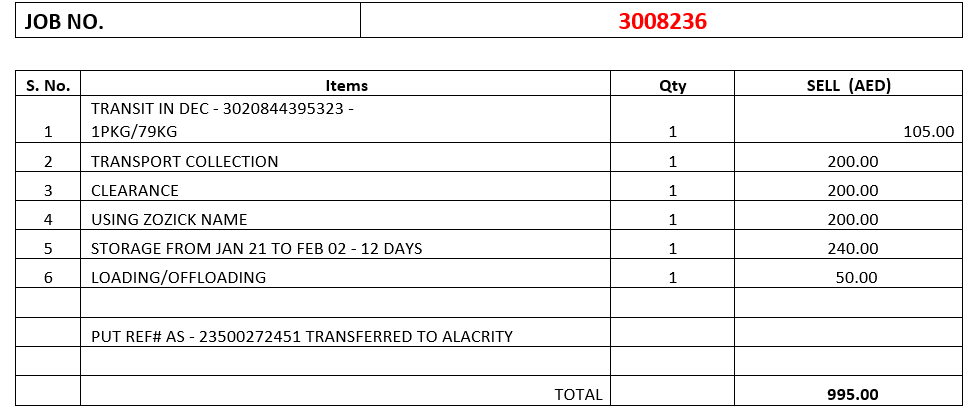Select the clearance 200.00 amount

(853, 190)
